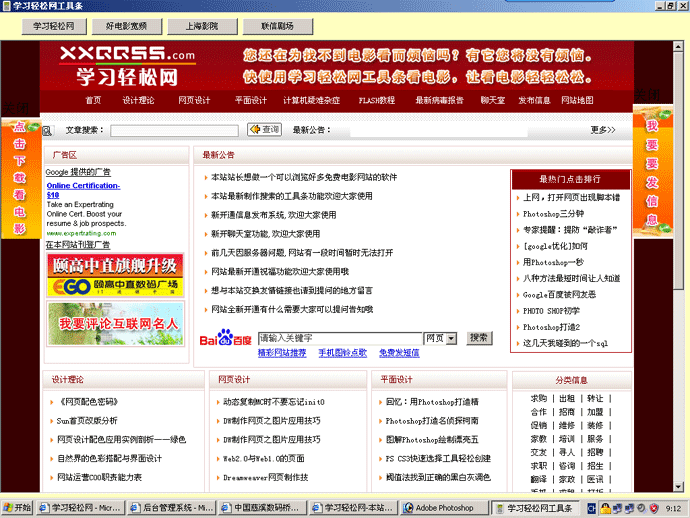Viewport: 690px width, 518px height.
Task: Click the 好电影宽频 toolbar button
Action: click(127, 26)
